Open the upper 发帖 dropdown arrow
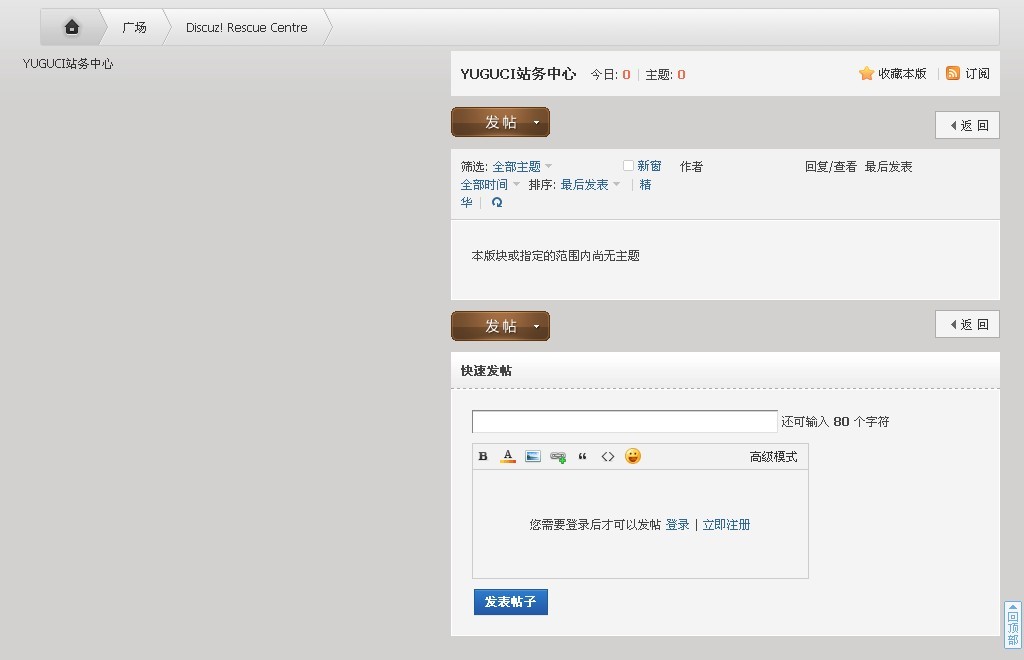The image size is (1024, 660). pos(536,122)
